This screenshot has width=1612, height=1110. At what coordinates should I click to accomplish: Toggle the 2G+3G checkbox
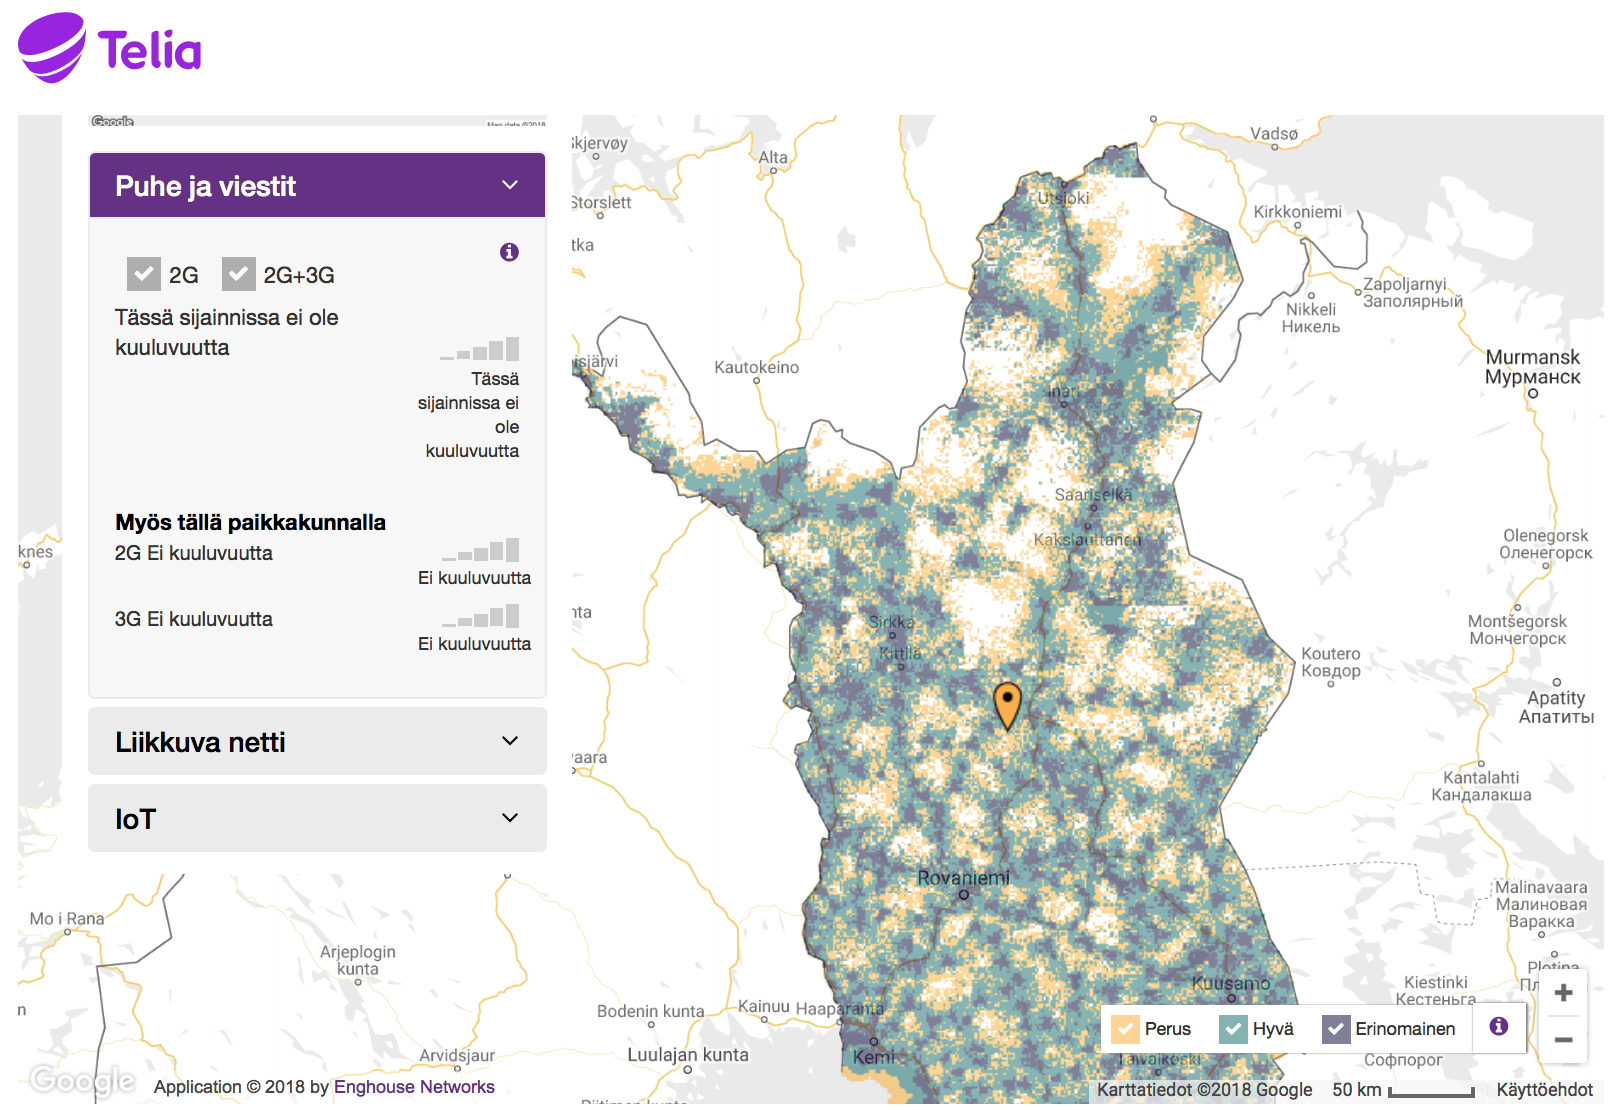click(239, 274)
